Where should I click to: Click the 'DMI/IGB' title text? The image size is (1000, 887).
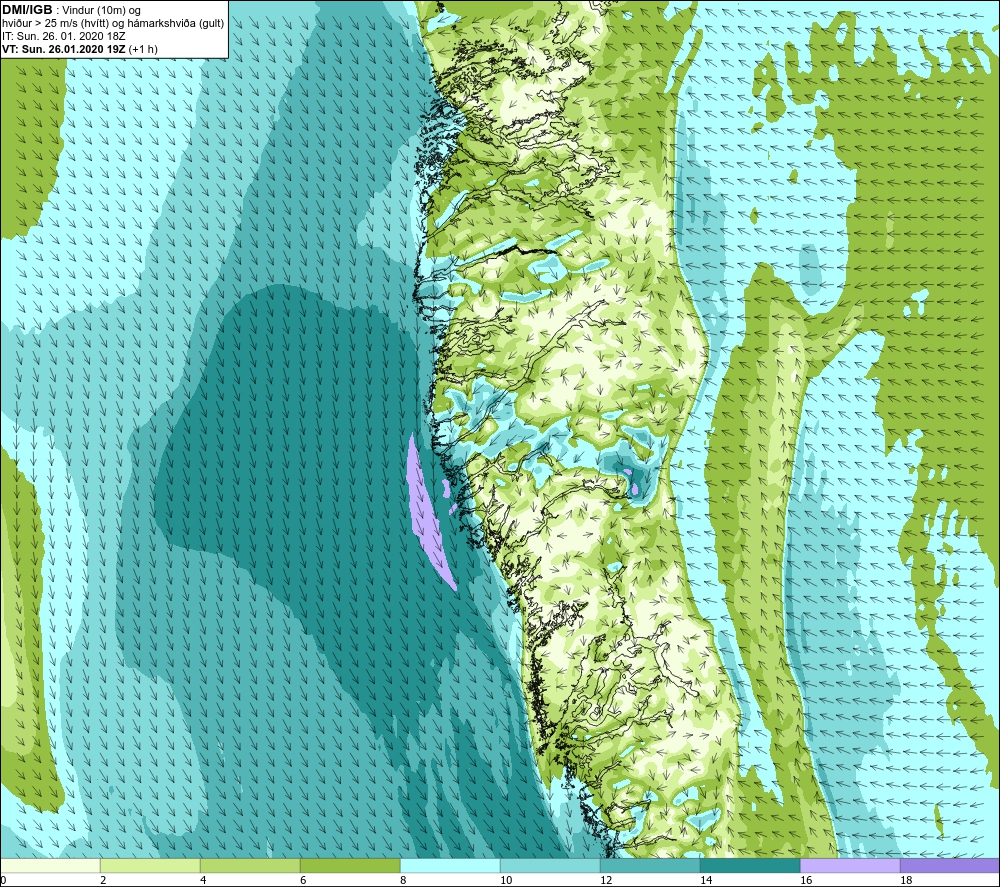(x=27, y=10)
